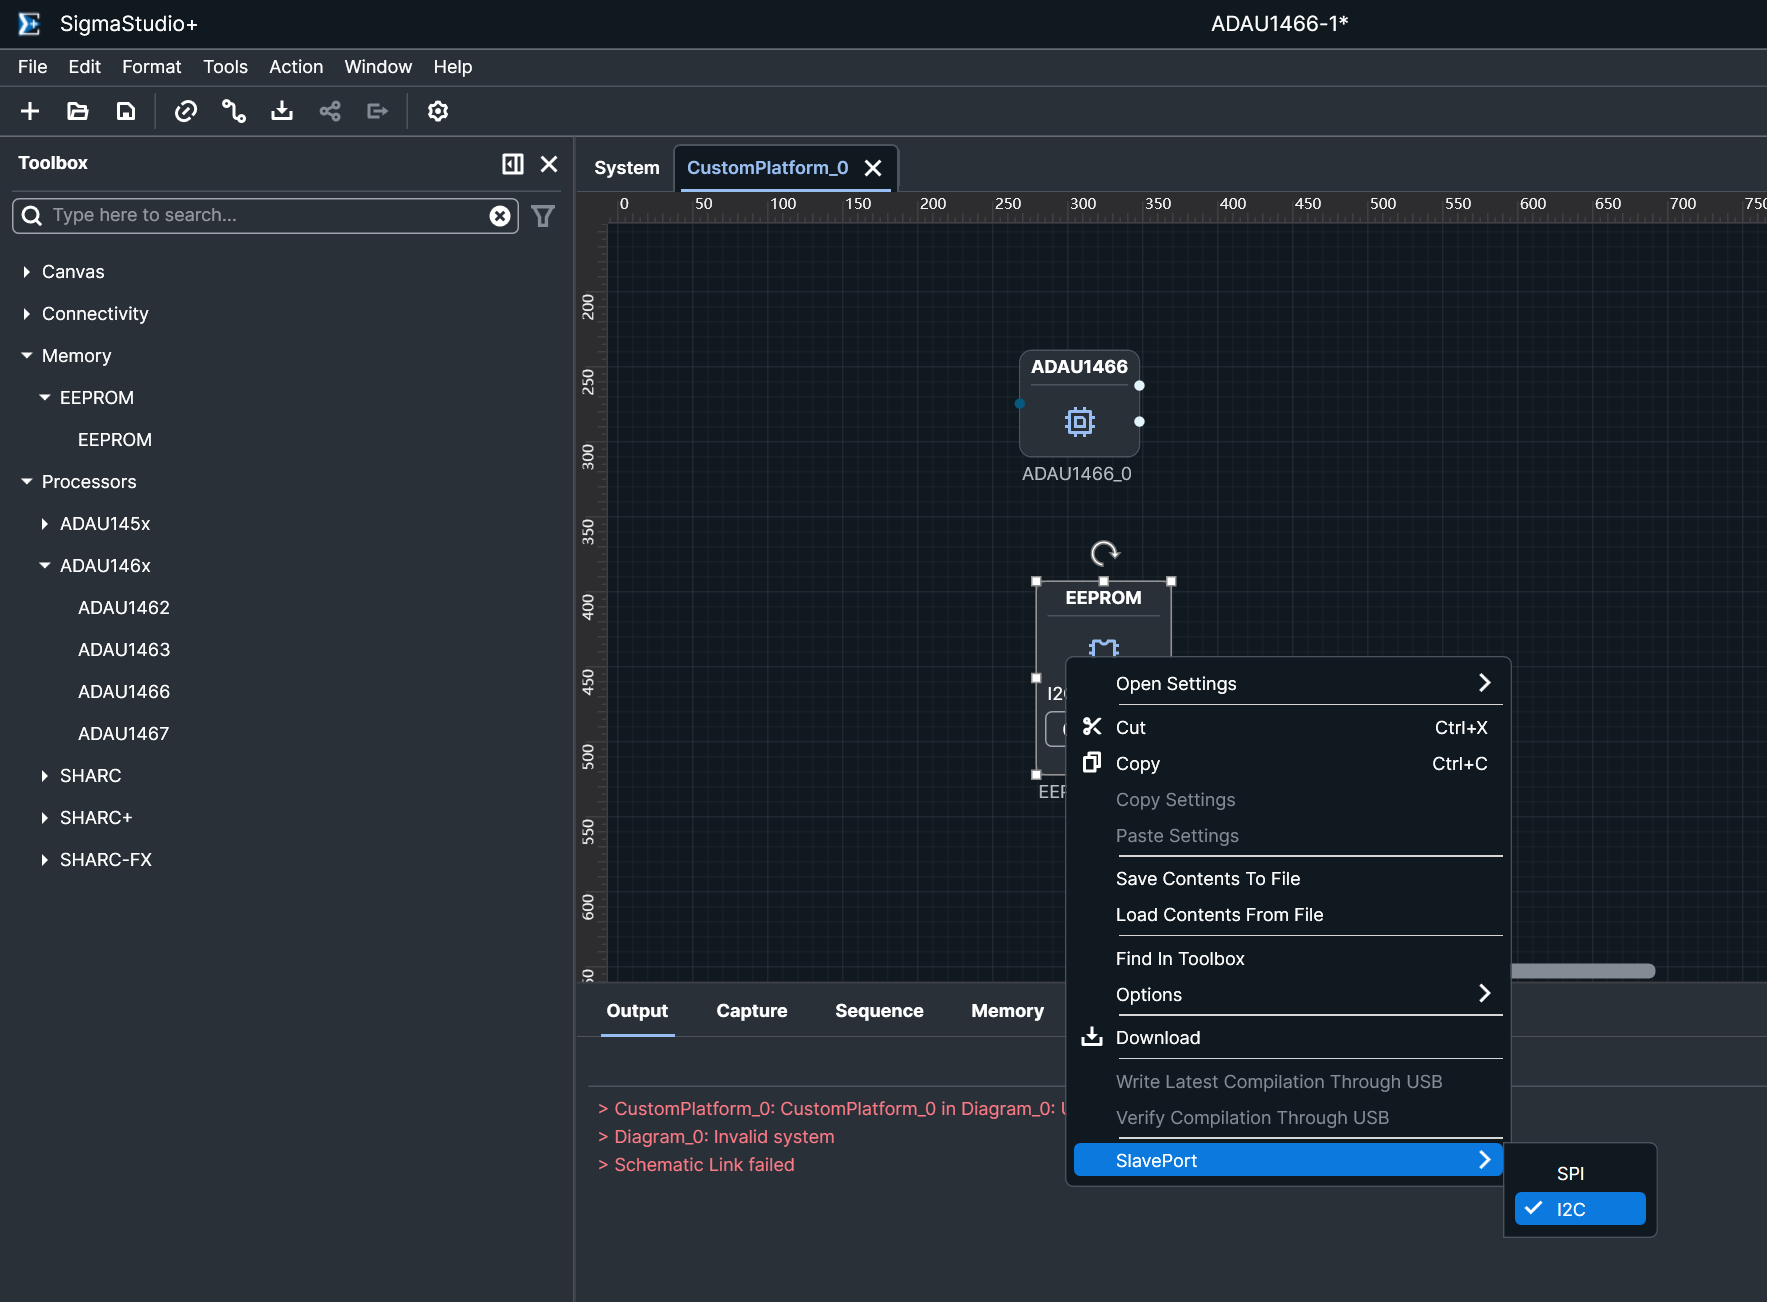This screenshot has width=1767, height=1302.
Task: Open the Window menu
Action: point(378,67)
